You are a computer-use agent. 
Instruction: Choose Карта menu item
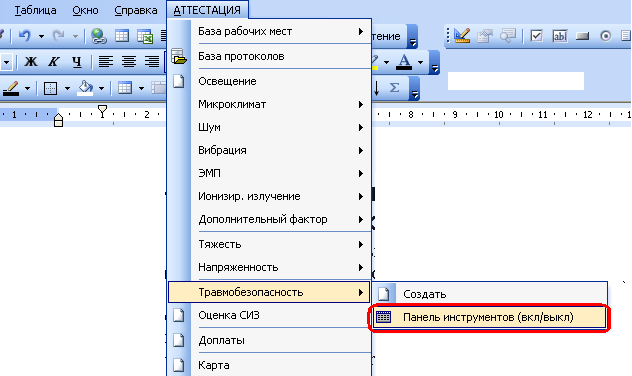269,365
